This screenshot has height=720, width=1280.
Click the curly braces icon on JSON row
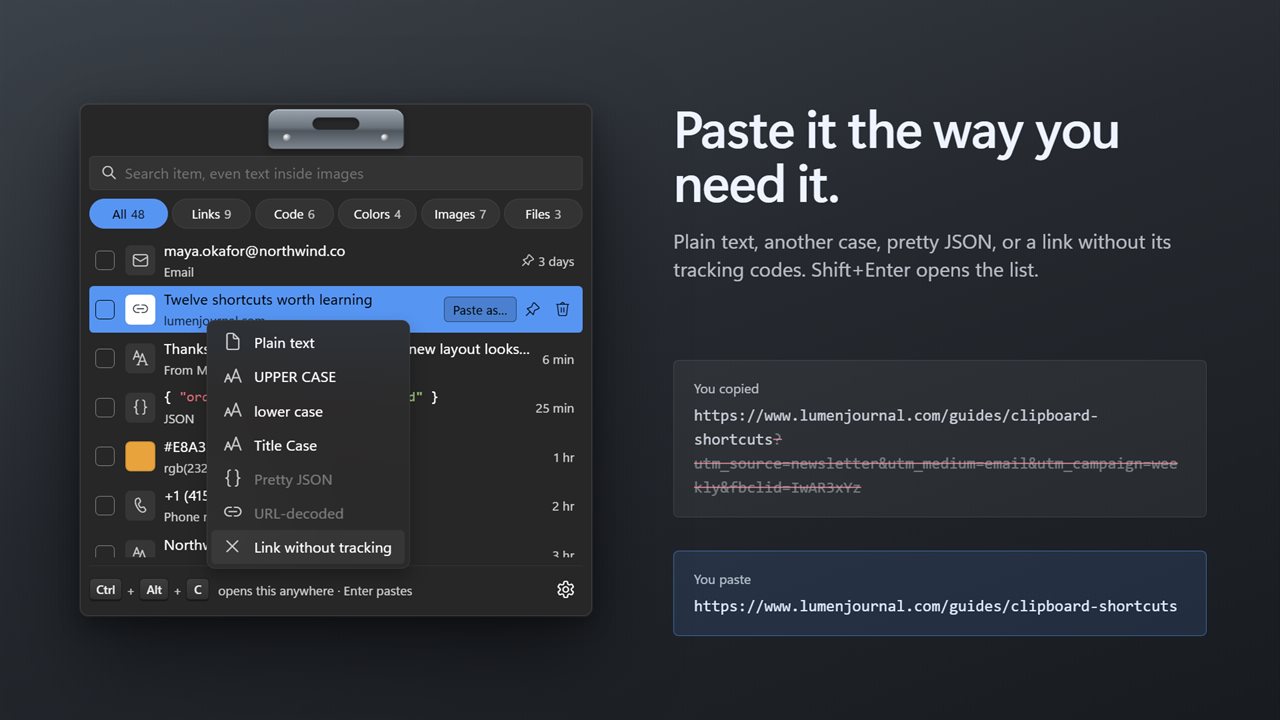(x=140, y=408)
